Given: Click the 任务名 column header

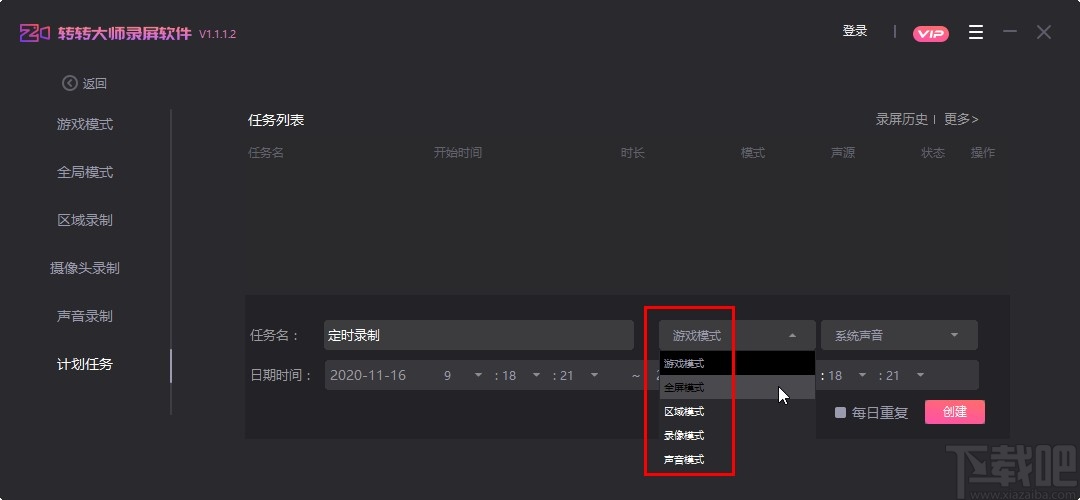Looking at the screenshot, I should tap(266, 153).
